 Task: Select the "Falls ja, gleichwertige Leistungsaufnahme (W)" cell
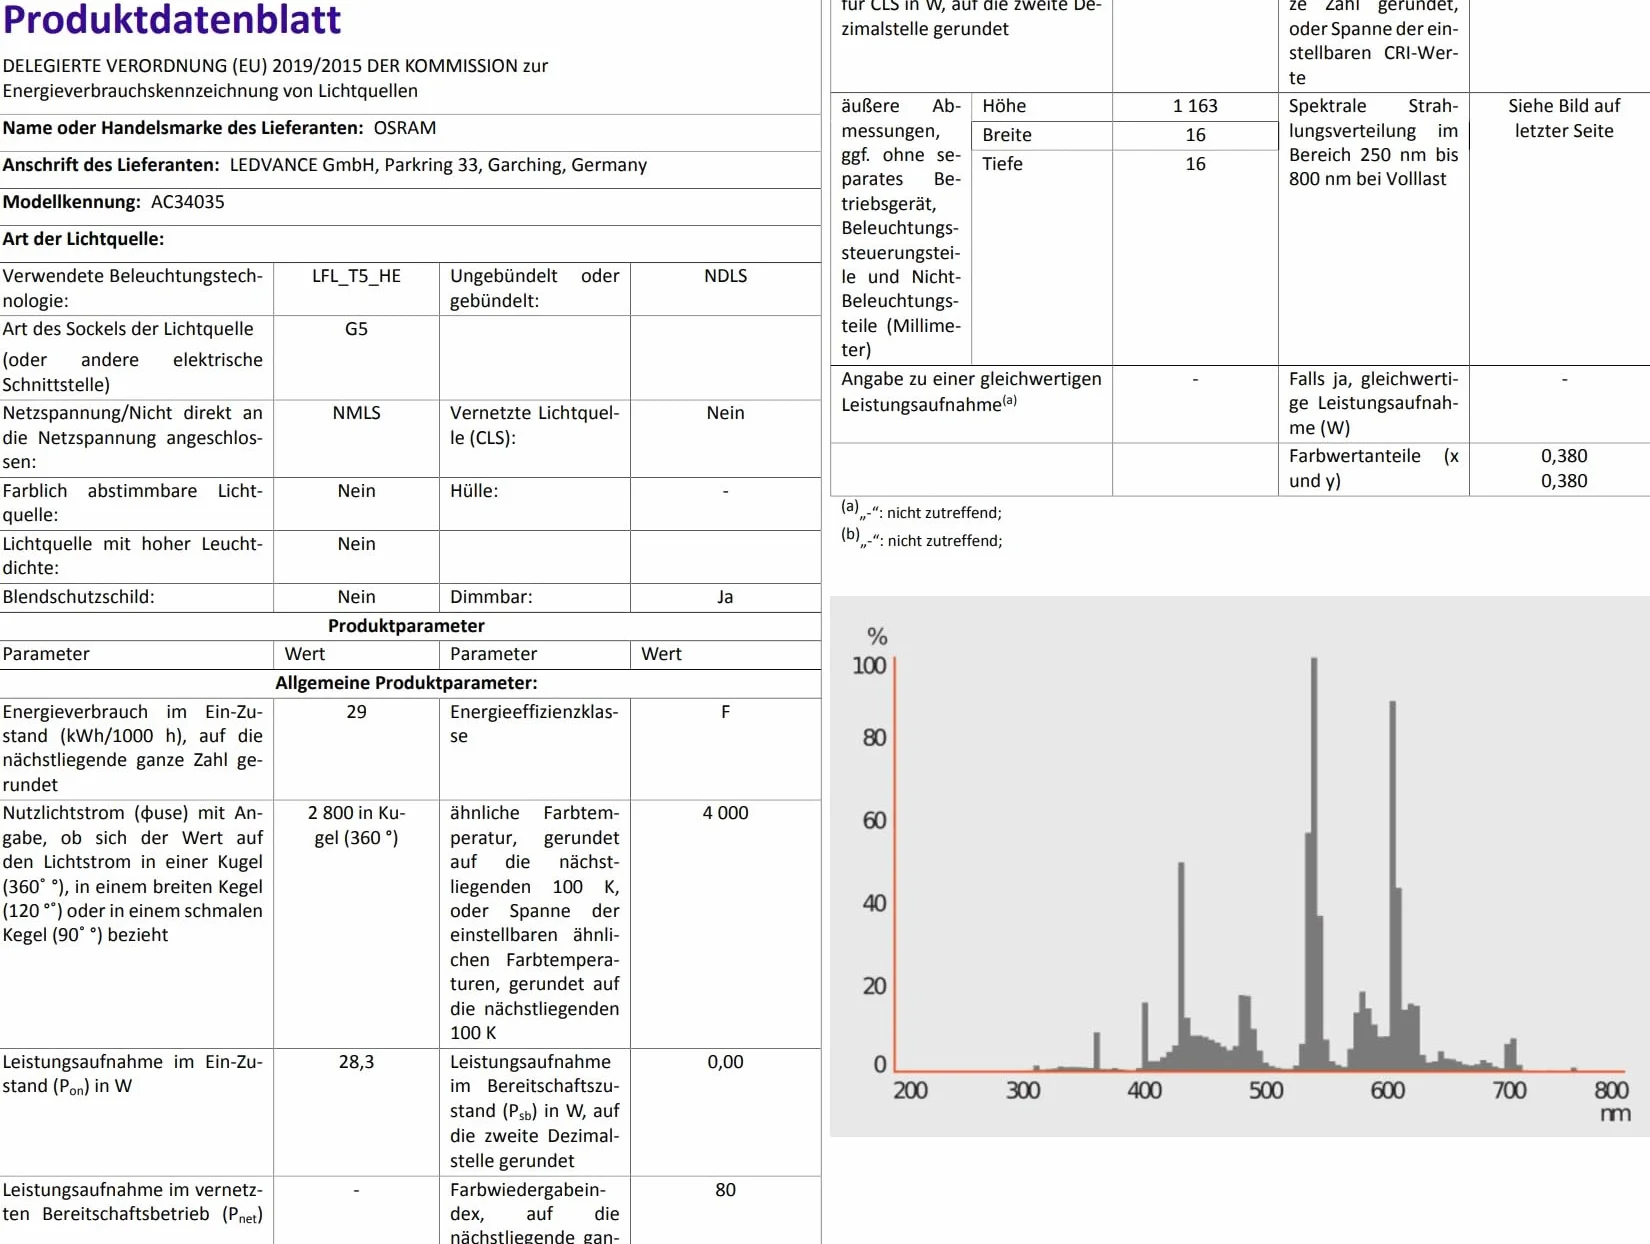(x=1373, y=403)
